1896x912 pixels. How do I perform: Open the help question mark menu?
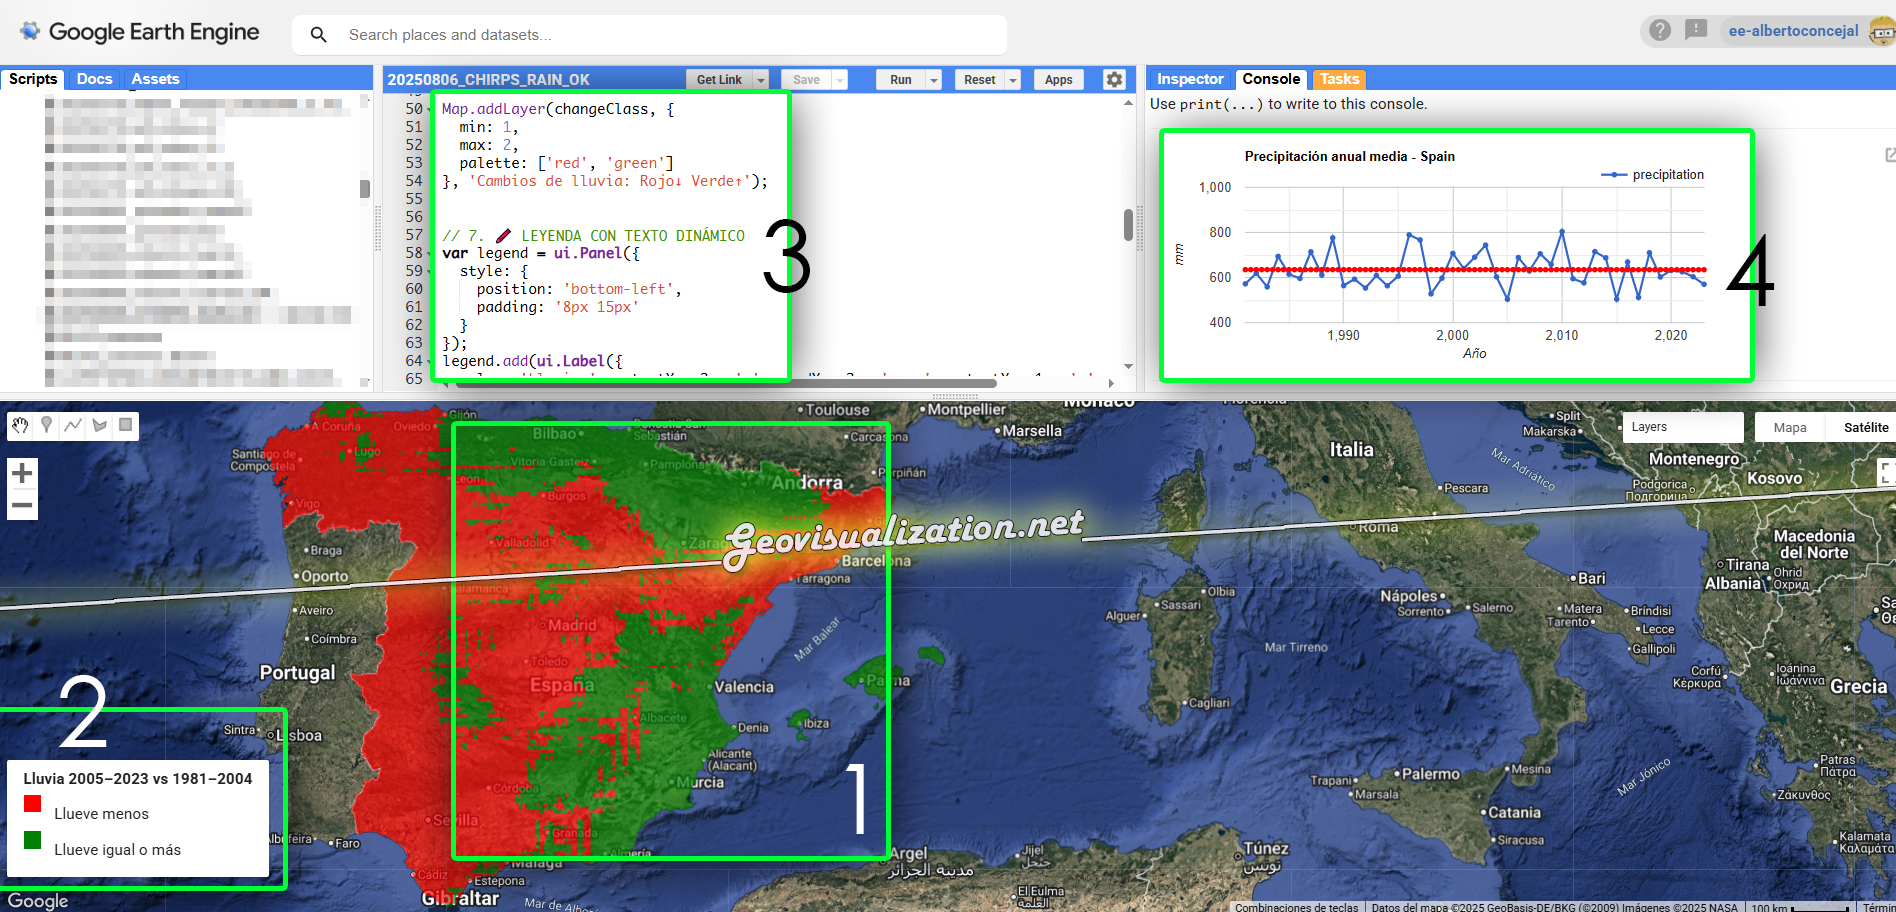[1660, 31]
